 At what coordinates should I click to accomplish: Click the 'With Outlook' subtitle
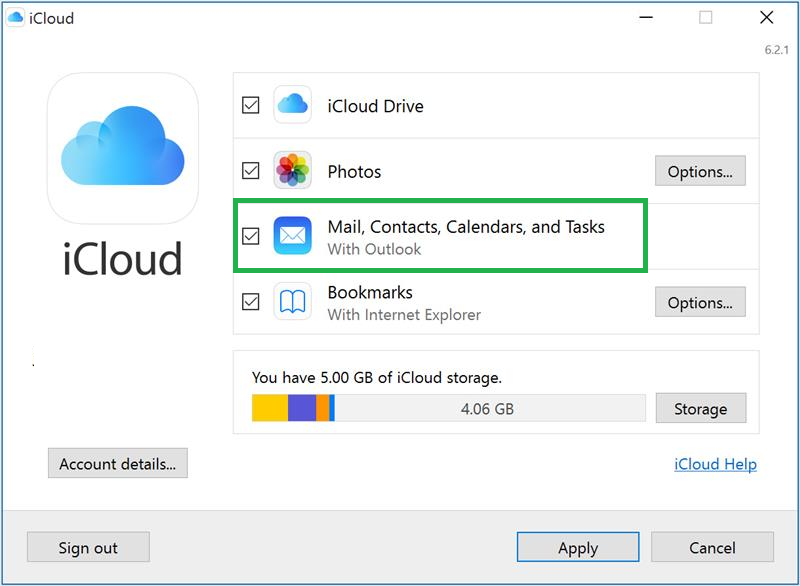(x=374, y=249)
